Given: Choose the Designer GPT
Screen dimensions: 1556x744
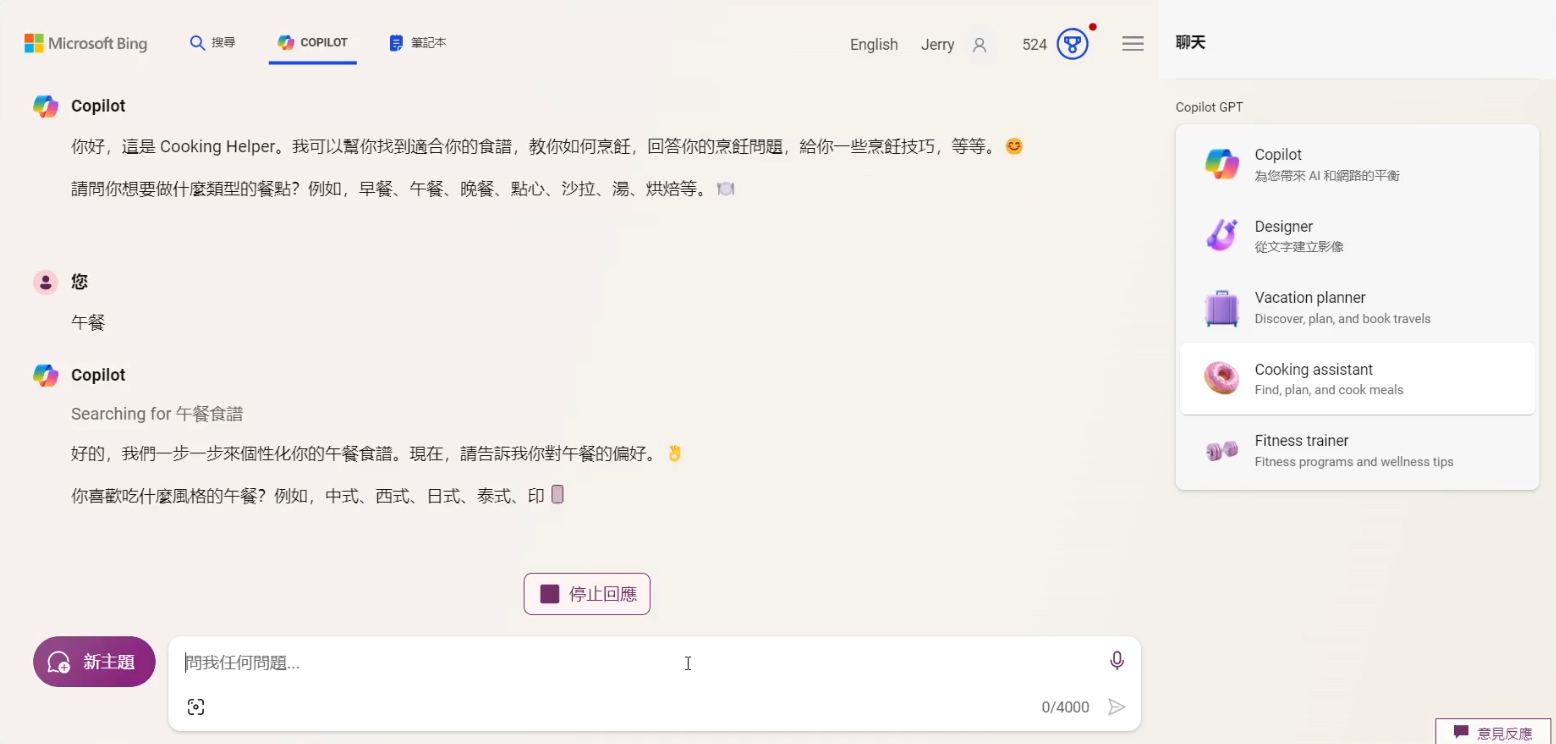Looking at the screenshot, I should (x=1357, y=236).
